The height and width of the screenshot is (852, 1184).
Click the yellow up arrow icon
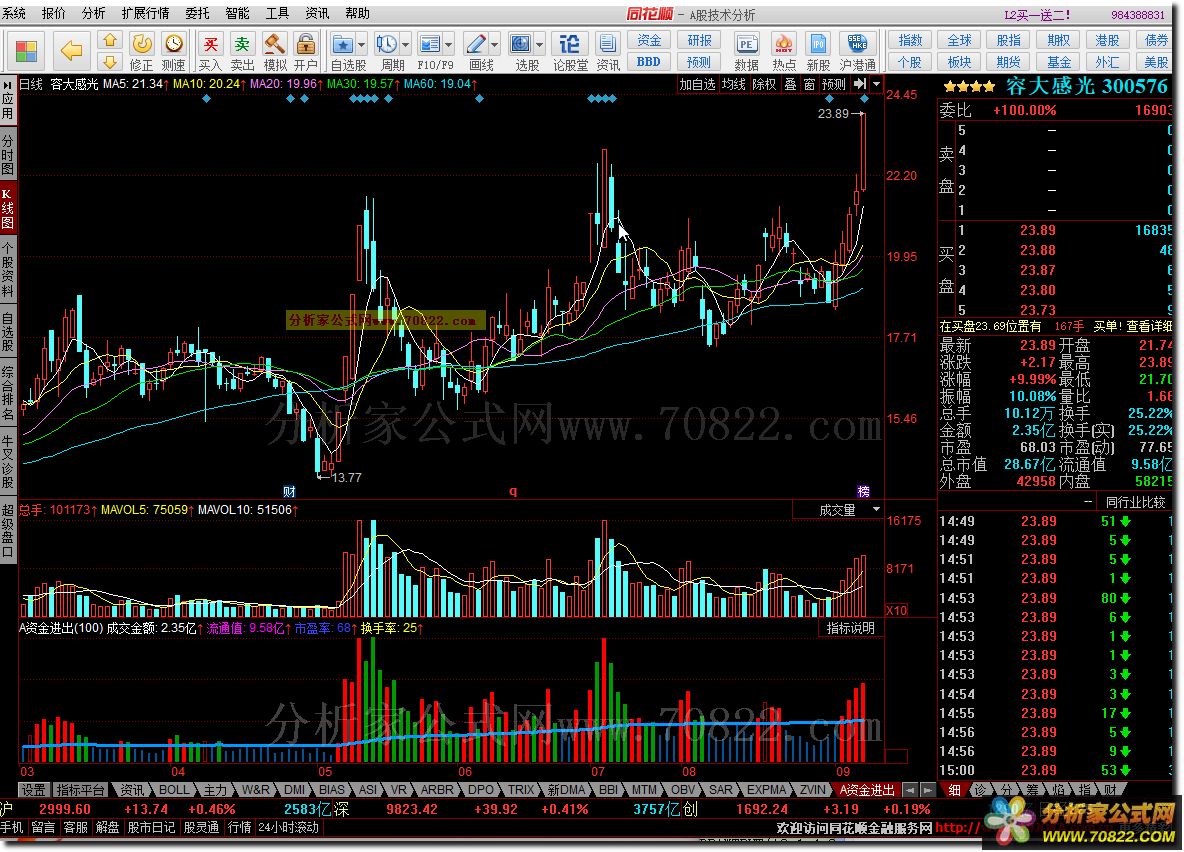110,41
